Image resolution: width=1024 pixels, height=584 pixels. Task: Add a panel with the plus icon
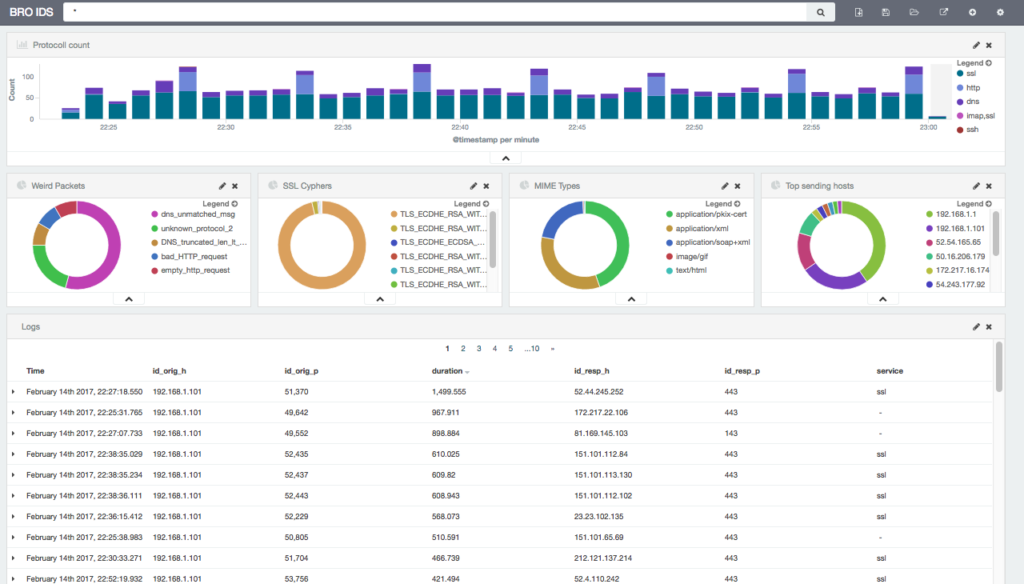tap(972, 11)
